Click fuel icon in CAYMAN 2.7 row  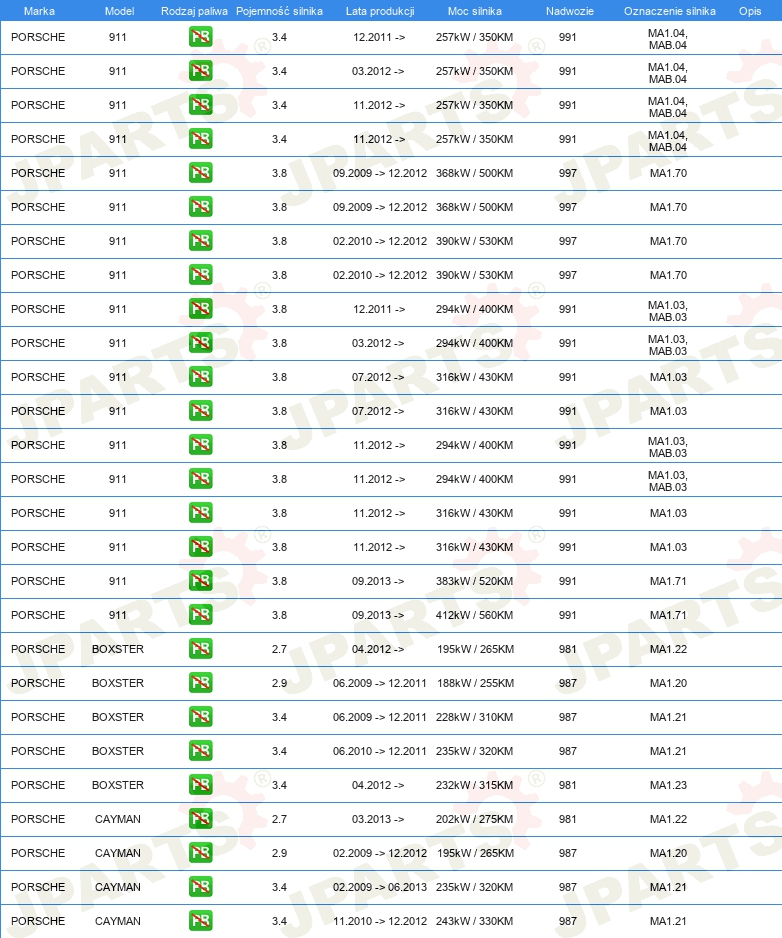point(200,819)
